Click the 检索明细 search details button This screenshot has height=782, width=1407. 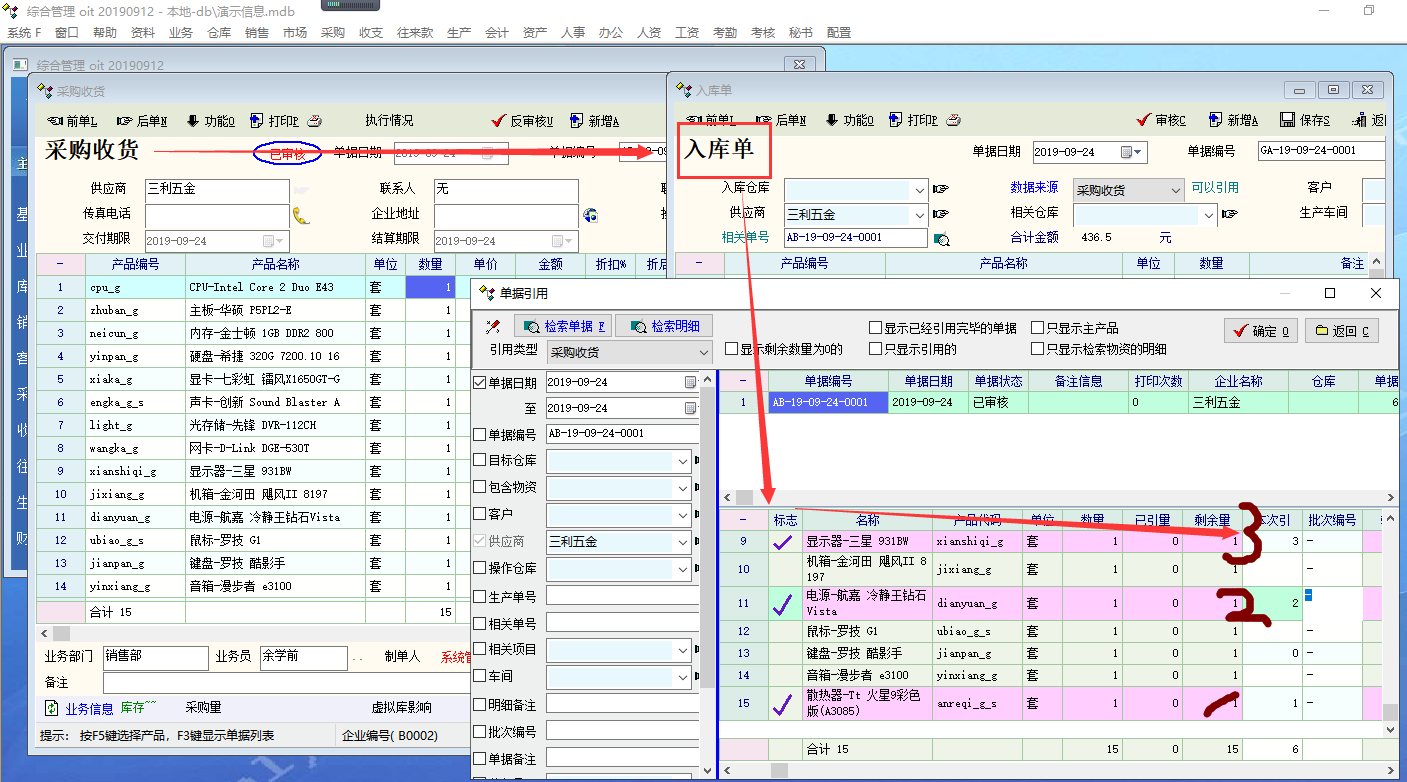click(x=665, y=326)
